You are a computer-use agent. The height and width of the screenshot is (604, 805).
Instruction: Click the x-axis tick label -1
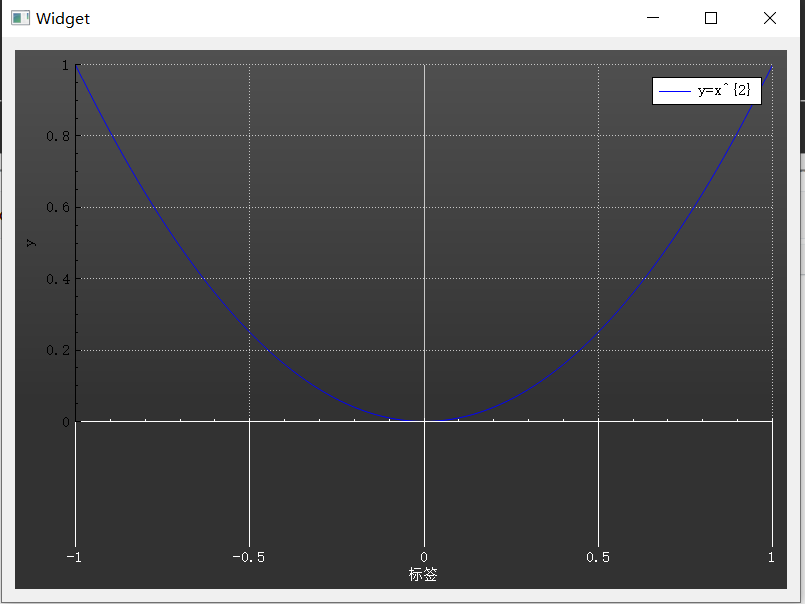click(x=74, y=557)
